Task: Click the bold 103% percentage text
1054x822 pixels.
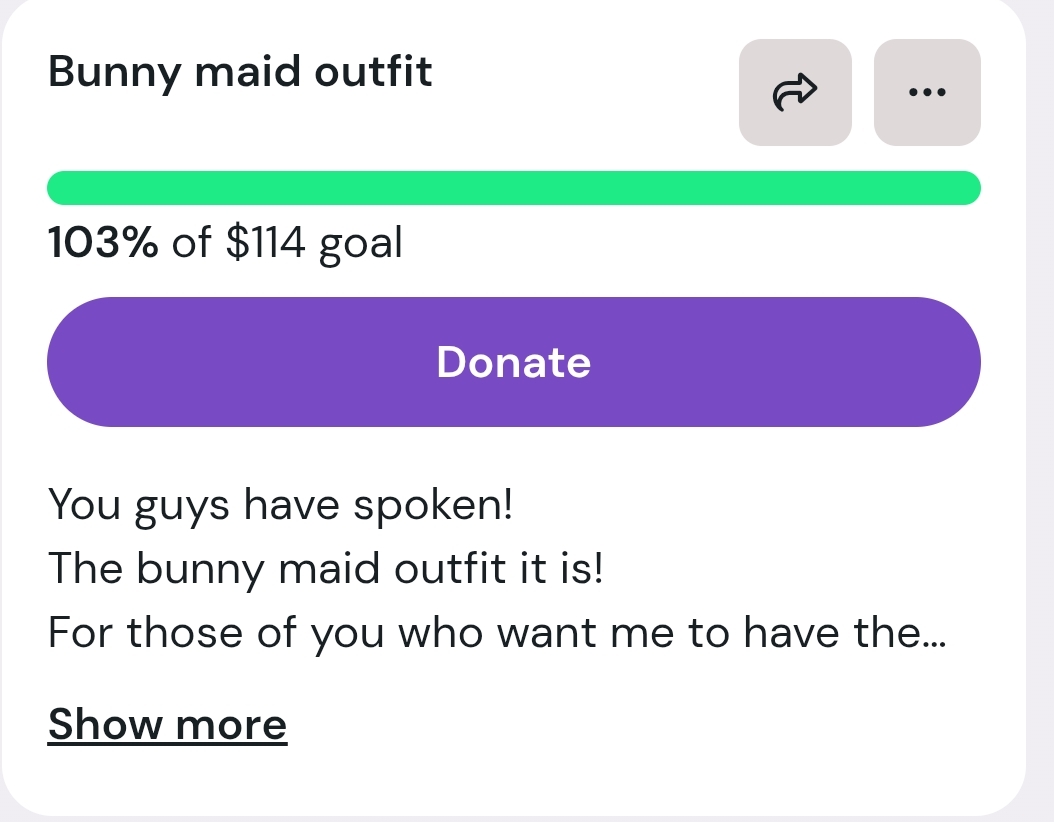Action: 102,242
